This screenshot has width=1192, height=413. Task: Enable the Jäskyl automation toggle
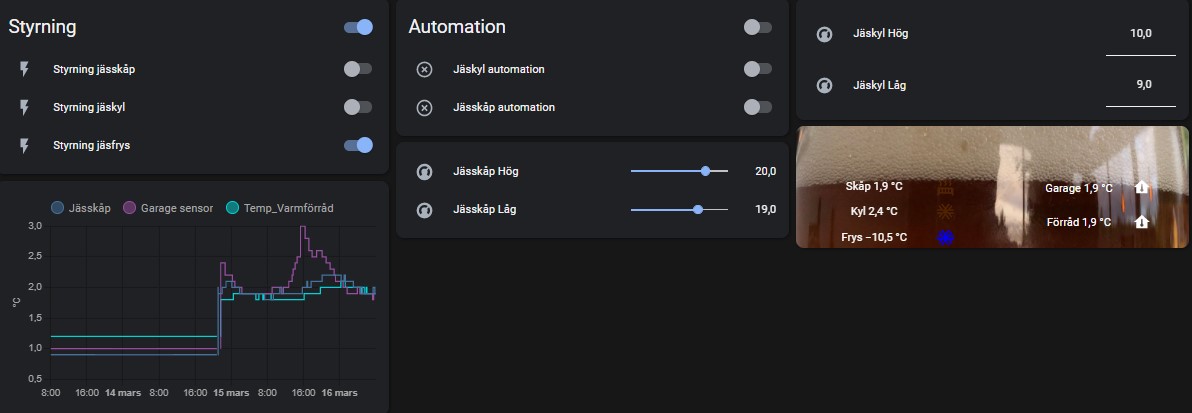(x=758, y=69)
